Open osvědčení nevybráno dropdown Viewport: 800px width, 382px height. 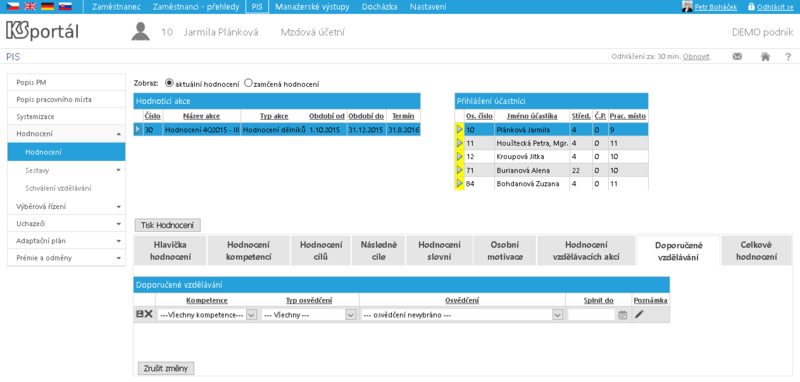(x=462, y=315)
